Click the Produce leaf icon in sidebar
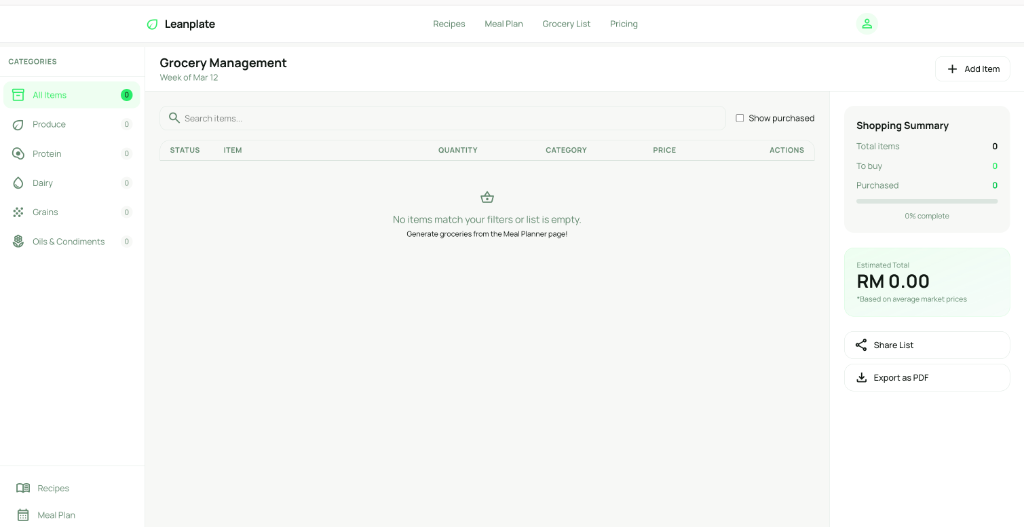The width and height of the screenshot is (1024, 527). coord(18,125)
